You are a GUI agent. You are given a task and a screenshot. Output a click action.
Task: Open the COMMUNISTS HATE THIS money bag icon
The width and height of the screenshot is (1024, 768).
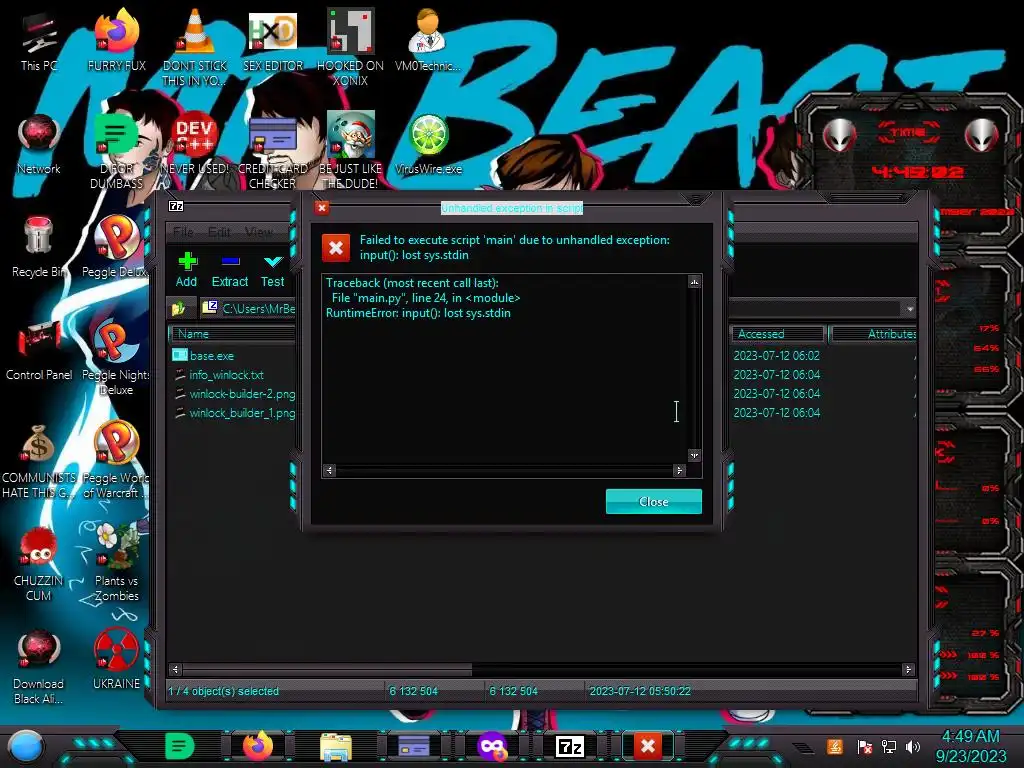39,460
